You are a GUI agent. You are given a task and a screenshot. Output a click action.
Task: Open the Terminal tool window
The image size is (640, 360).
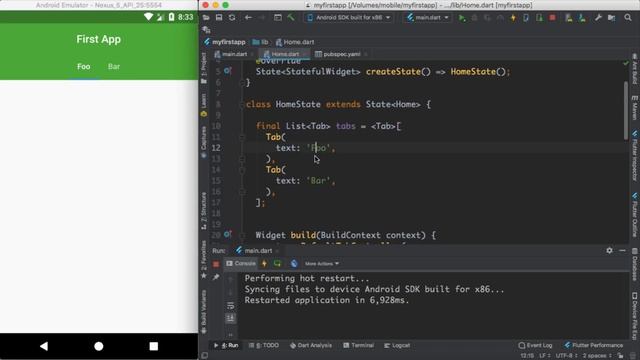[358, 345]
